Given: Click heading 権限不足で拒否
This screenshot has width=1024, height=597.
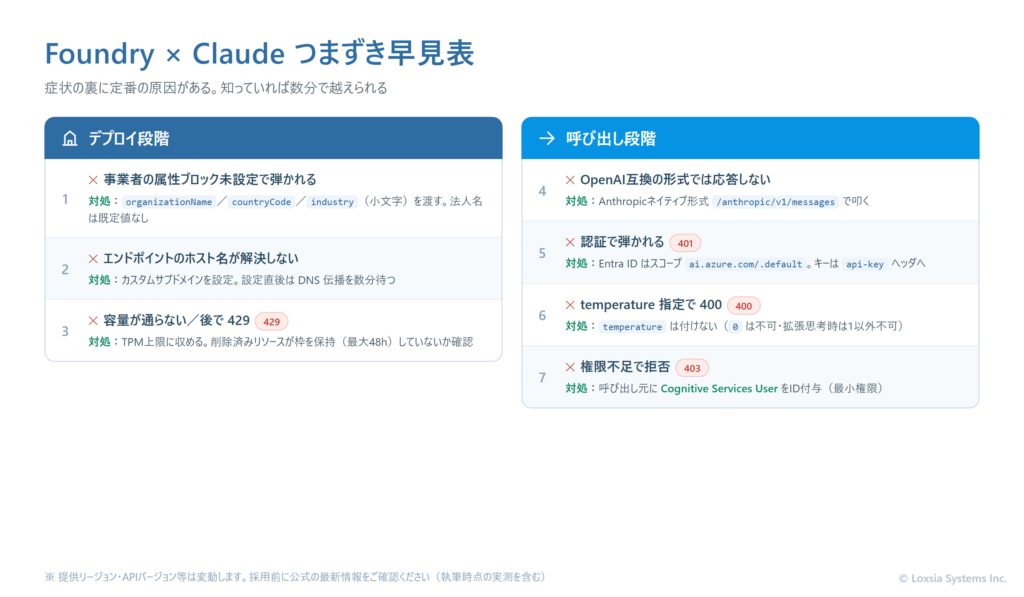Looking at the screenshot, I should tap(625, 367).
